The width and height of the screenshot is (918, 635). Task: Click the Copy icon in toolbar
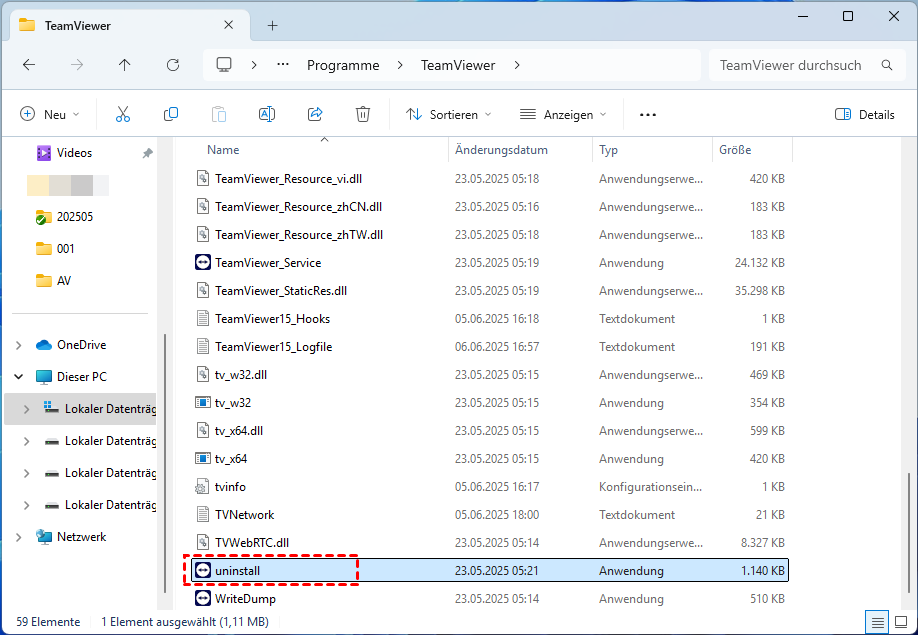point(171,115)
